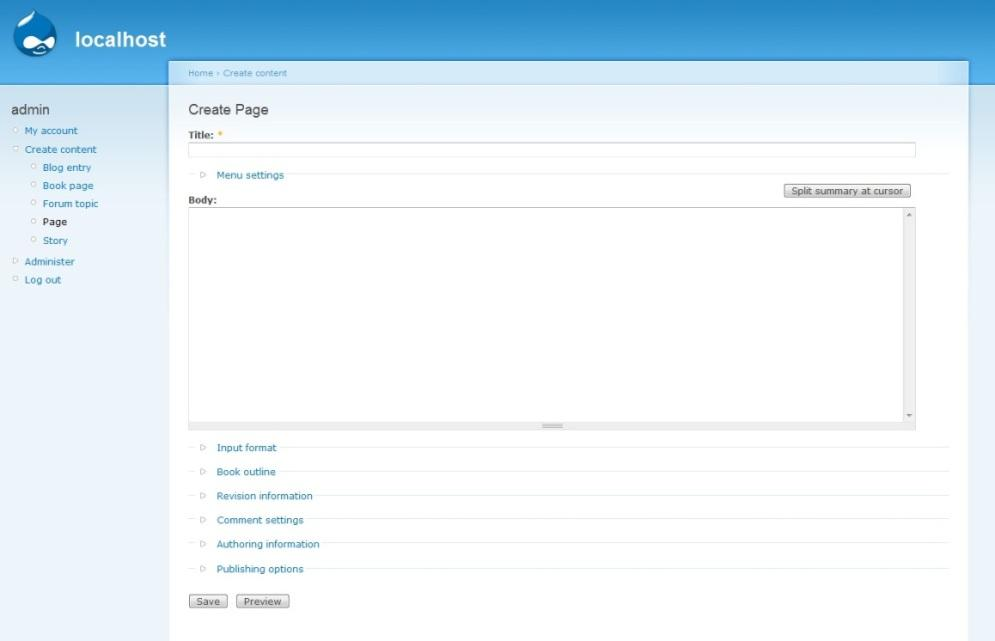Click the Body scrollbar up arrow
Screen dimensions: 995x641
tap(909, 215)
